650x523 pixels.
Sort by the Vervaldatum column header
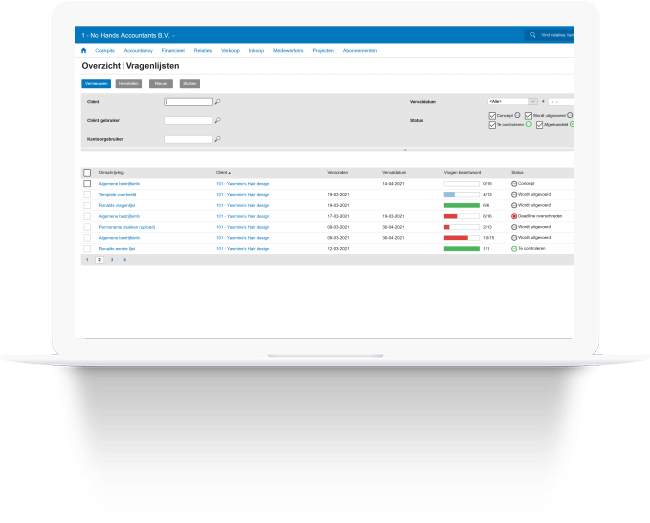point(394,172)
